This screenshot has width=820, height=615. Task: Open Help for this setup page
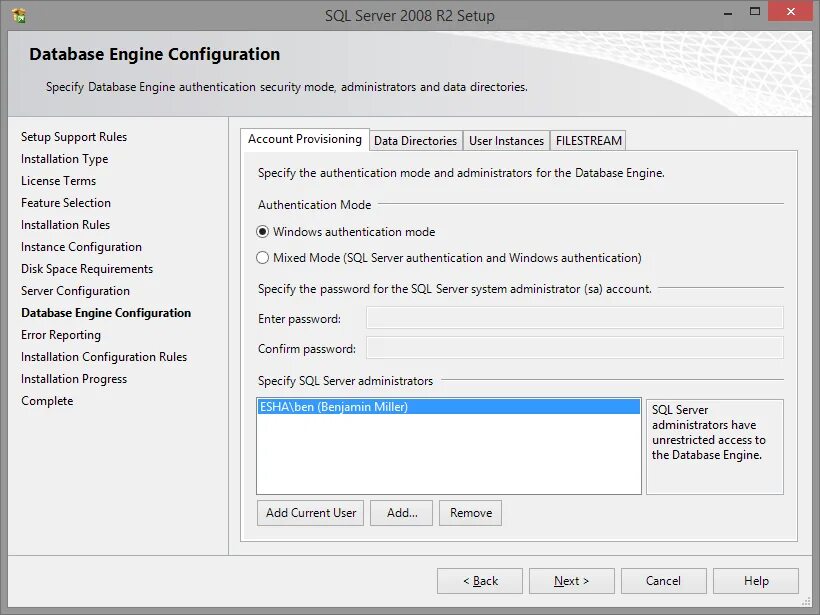[756, 581]
